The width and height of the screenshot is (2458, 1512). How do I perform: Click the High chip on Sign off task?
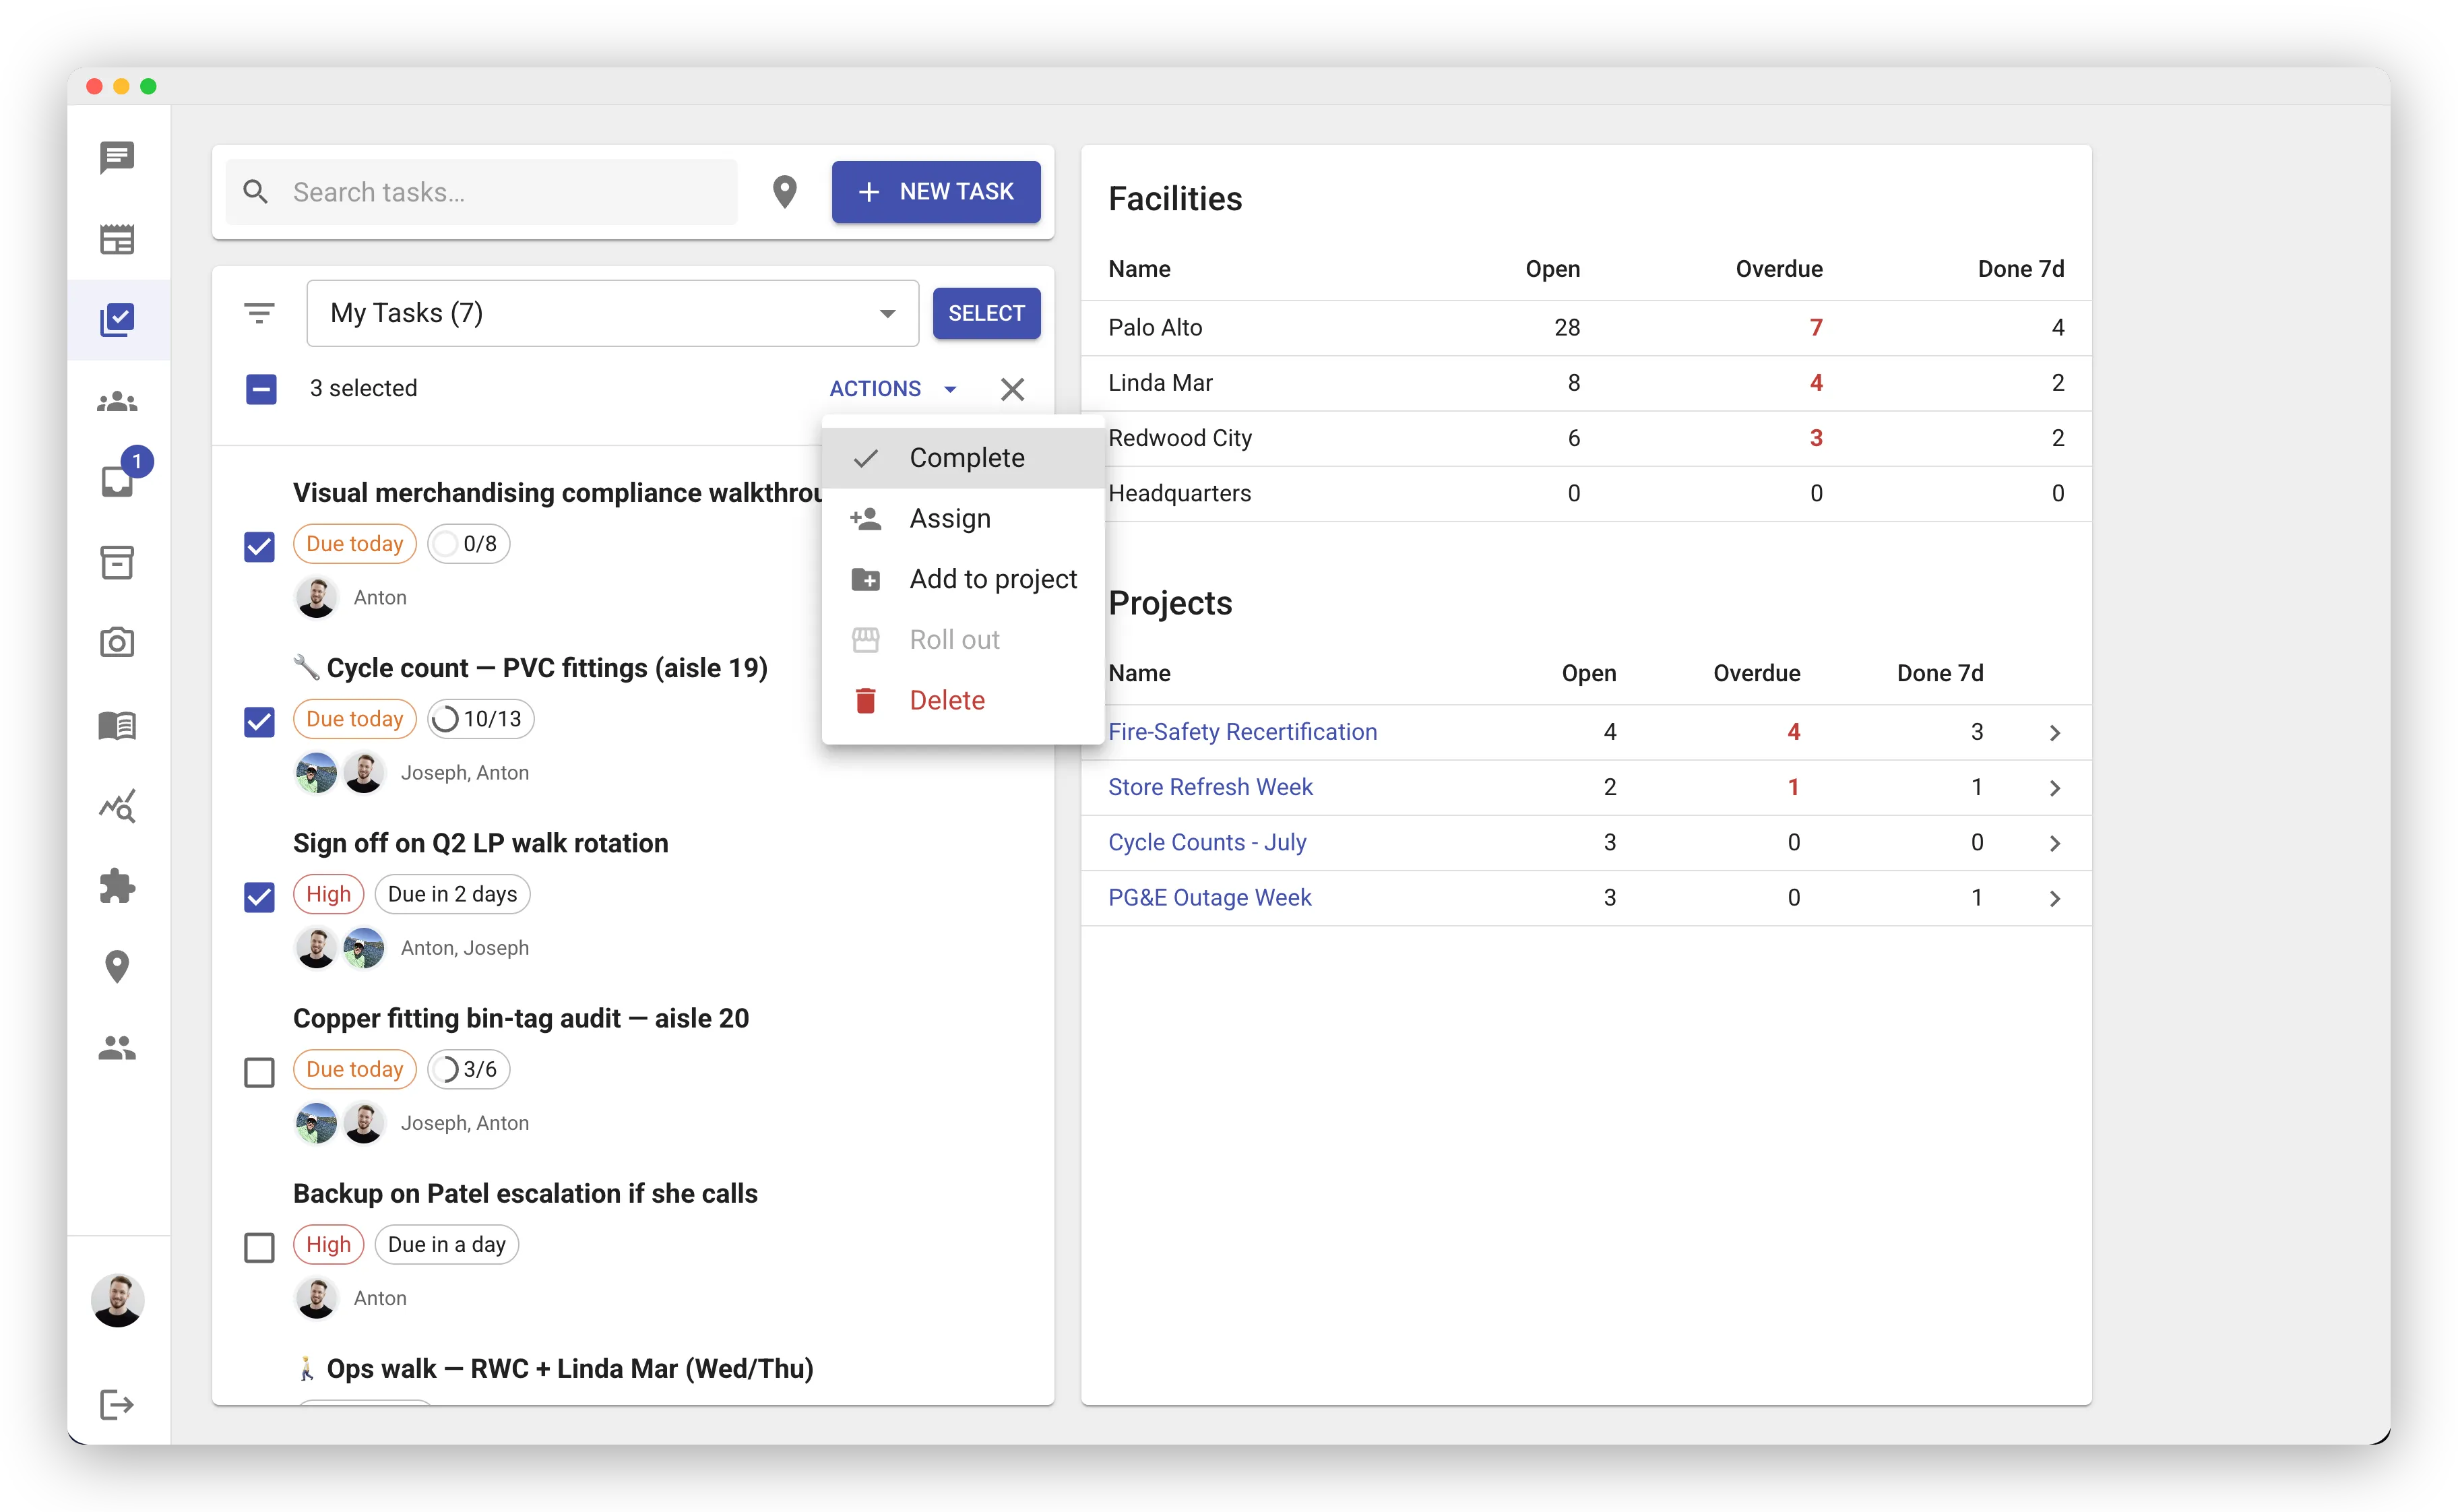328,894
